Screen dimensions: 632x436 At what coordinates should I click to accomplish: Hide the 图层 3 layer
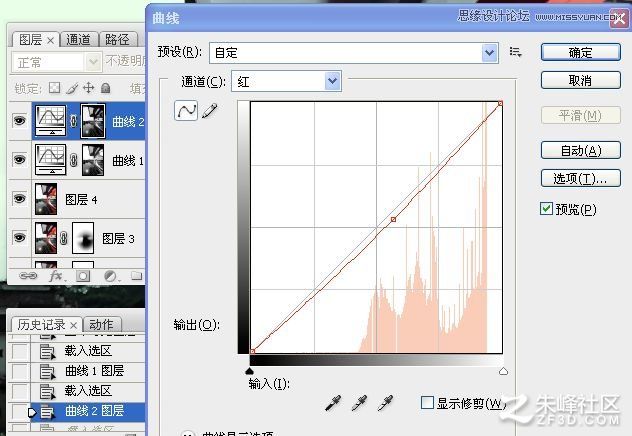[19, 238]
